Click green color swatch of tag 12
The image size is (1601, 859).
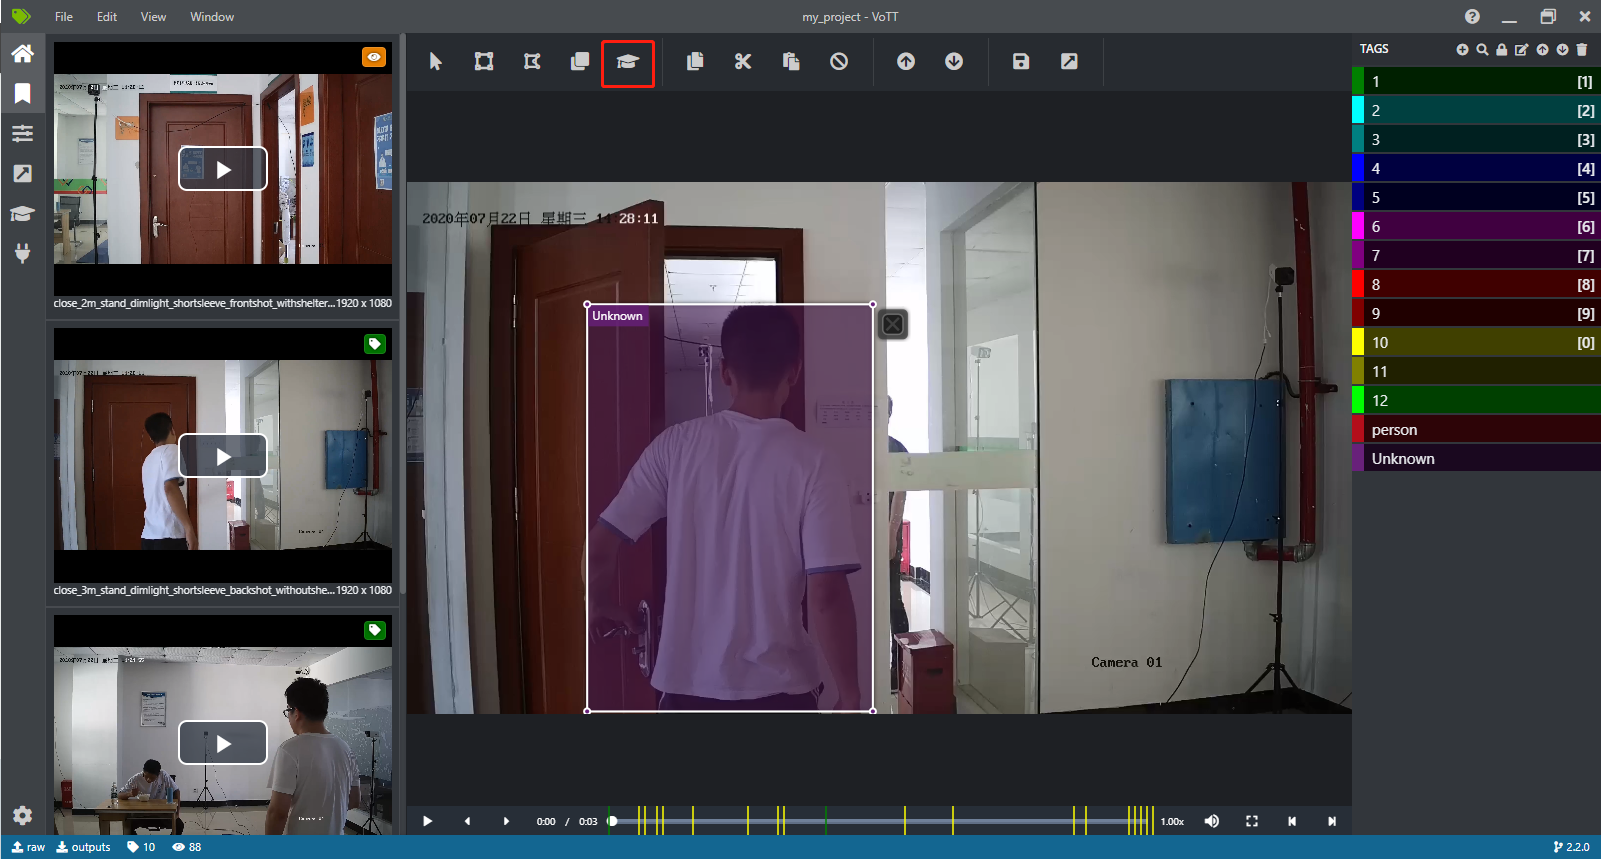[1358, 401]
